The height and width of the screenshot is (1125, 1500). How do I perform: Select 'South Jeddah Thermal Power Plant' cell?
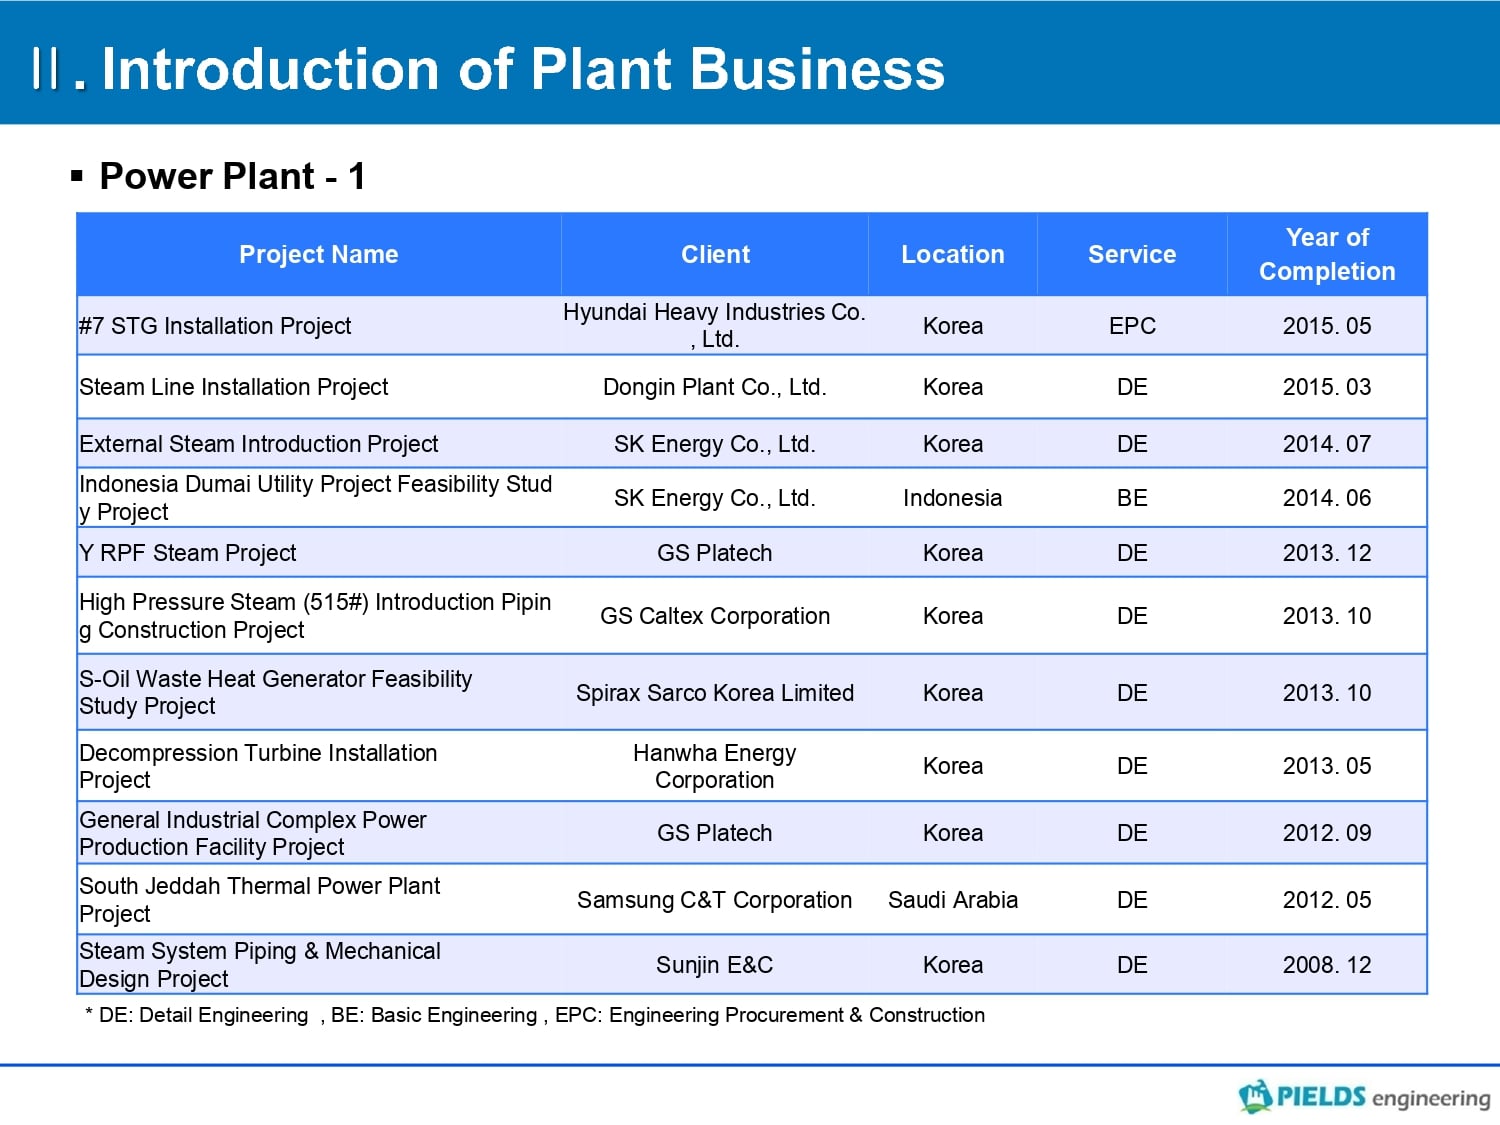(319, 900)
